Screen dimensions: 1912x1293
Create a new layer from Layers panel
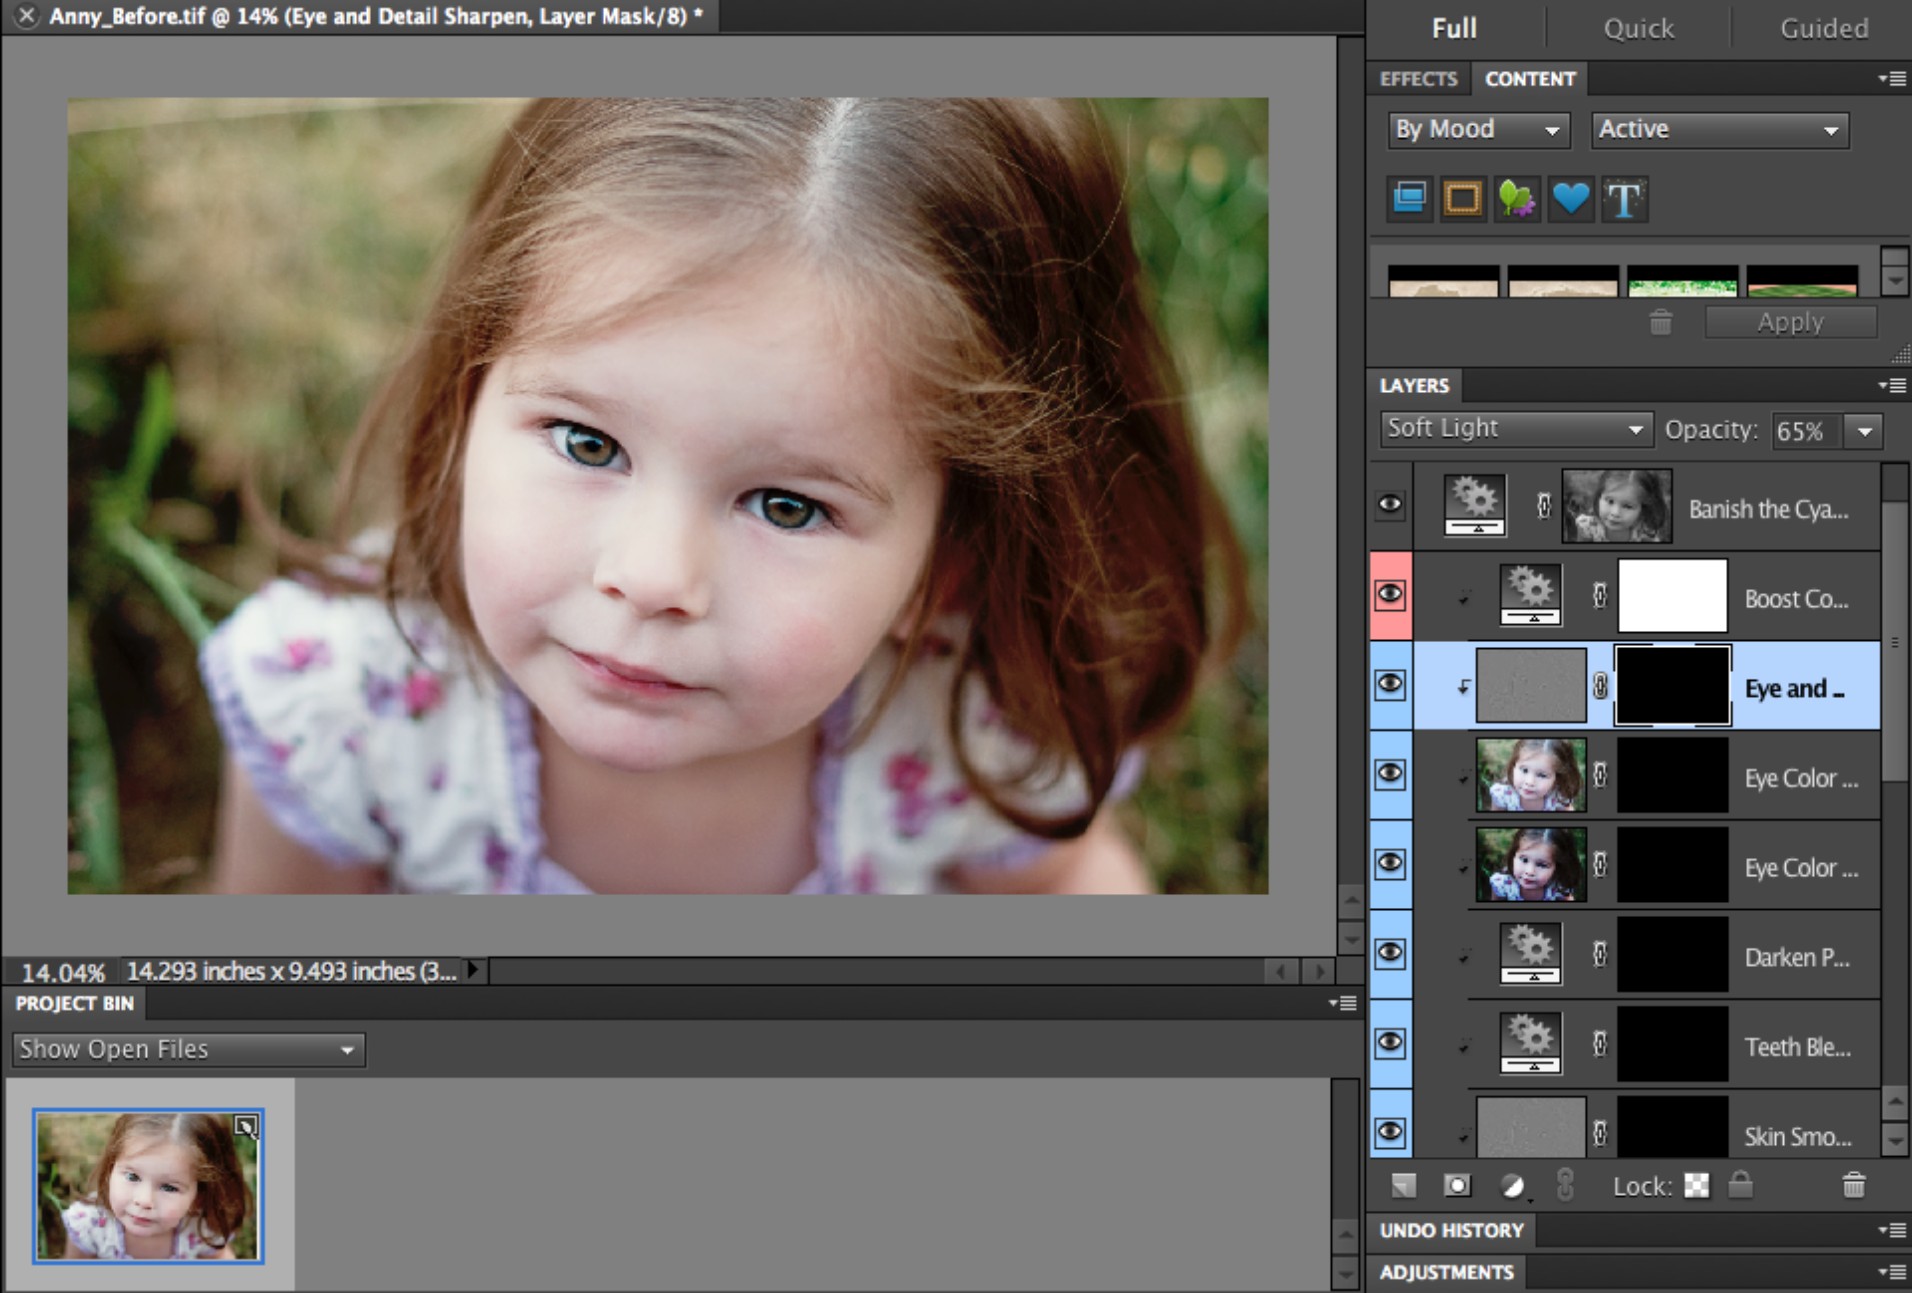click(x=1404, y=1186)
